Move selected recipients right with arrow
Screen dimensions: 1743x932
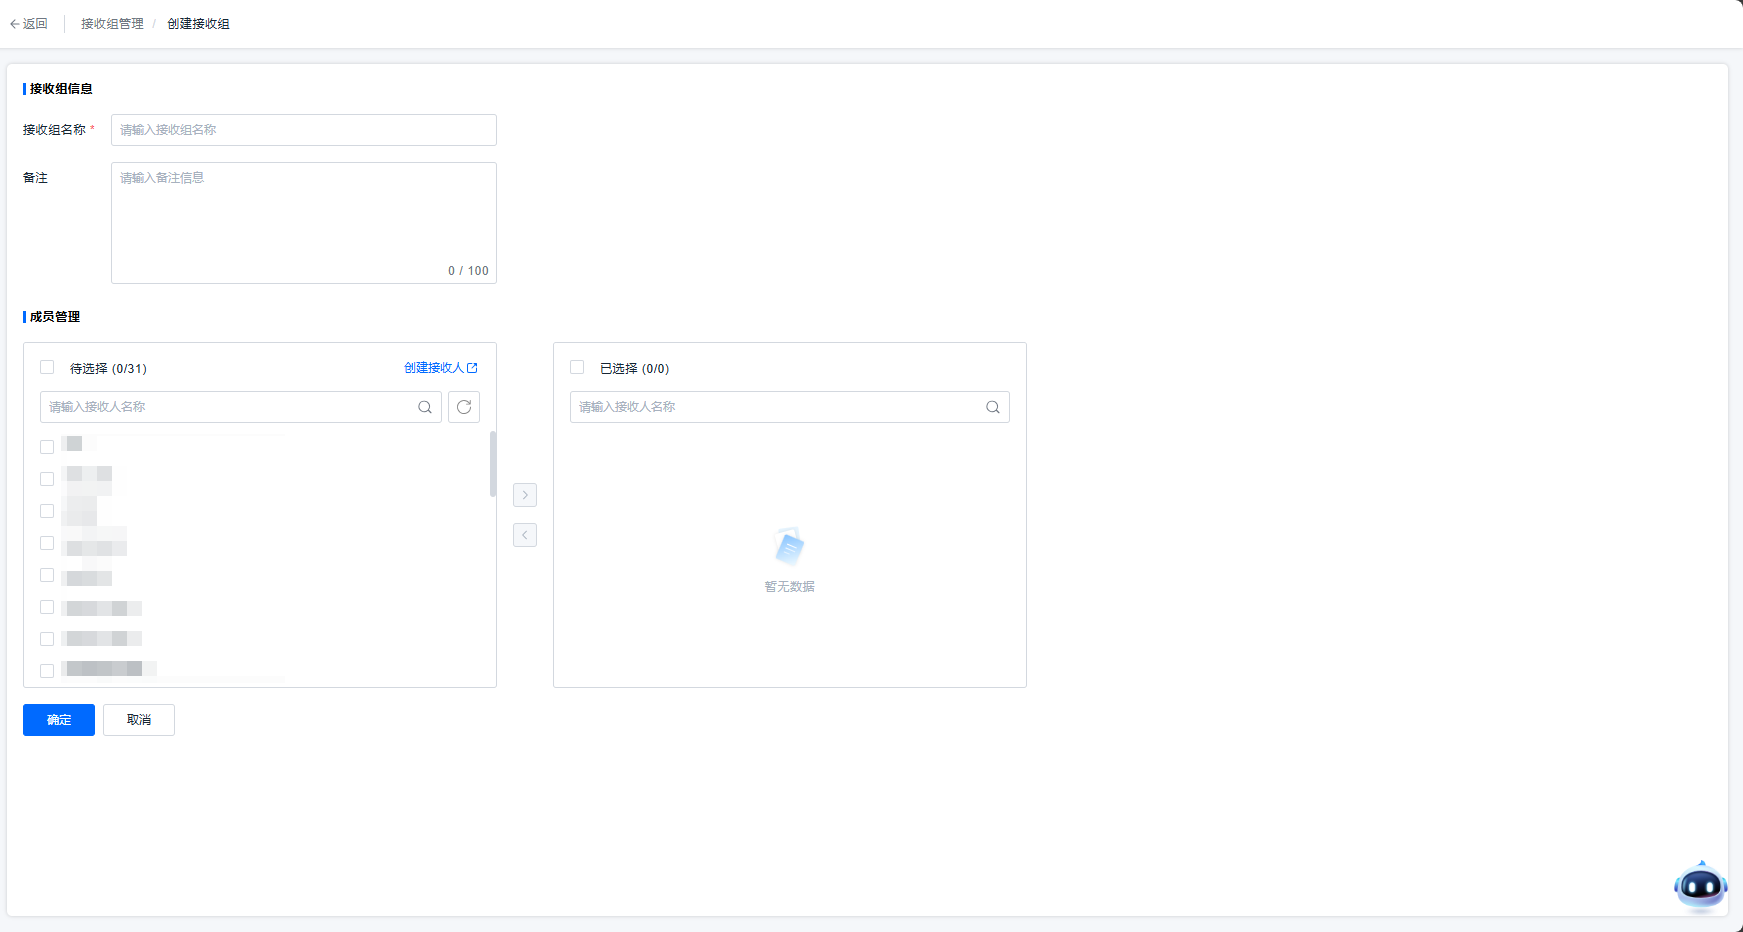point(525,495)
